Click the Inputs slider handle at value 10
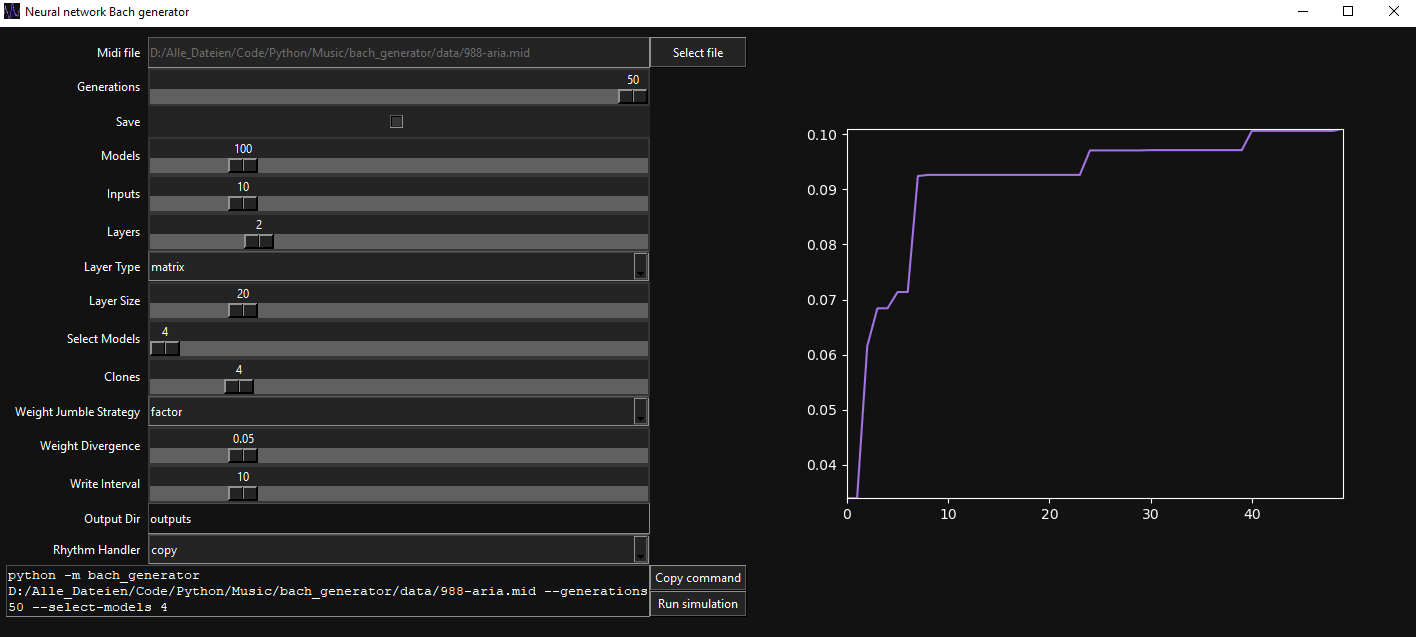 pyautogui.click(x=242, y=203)
